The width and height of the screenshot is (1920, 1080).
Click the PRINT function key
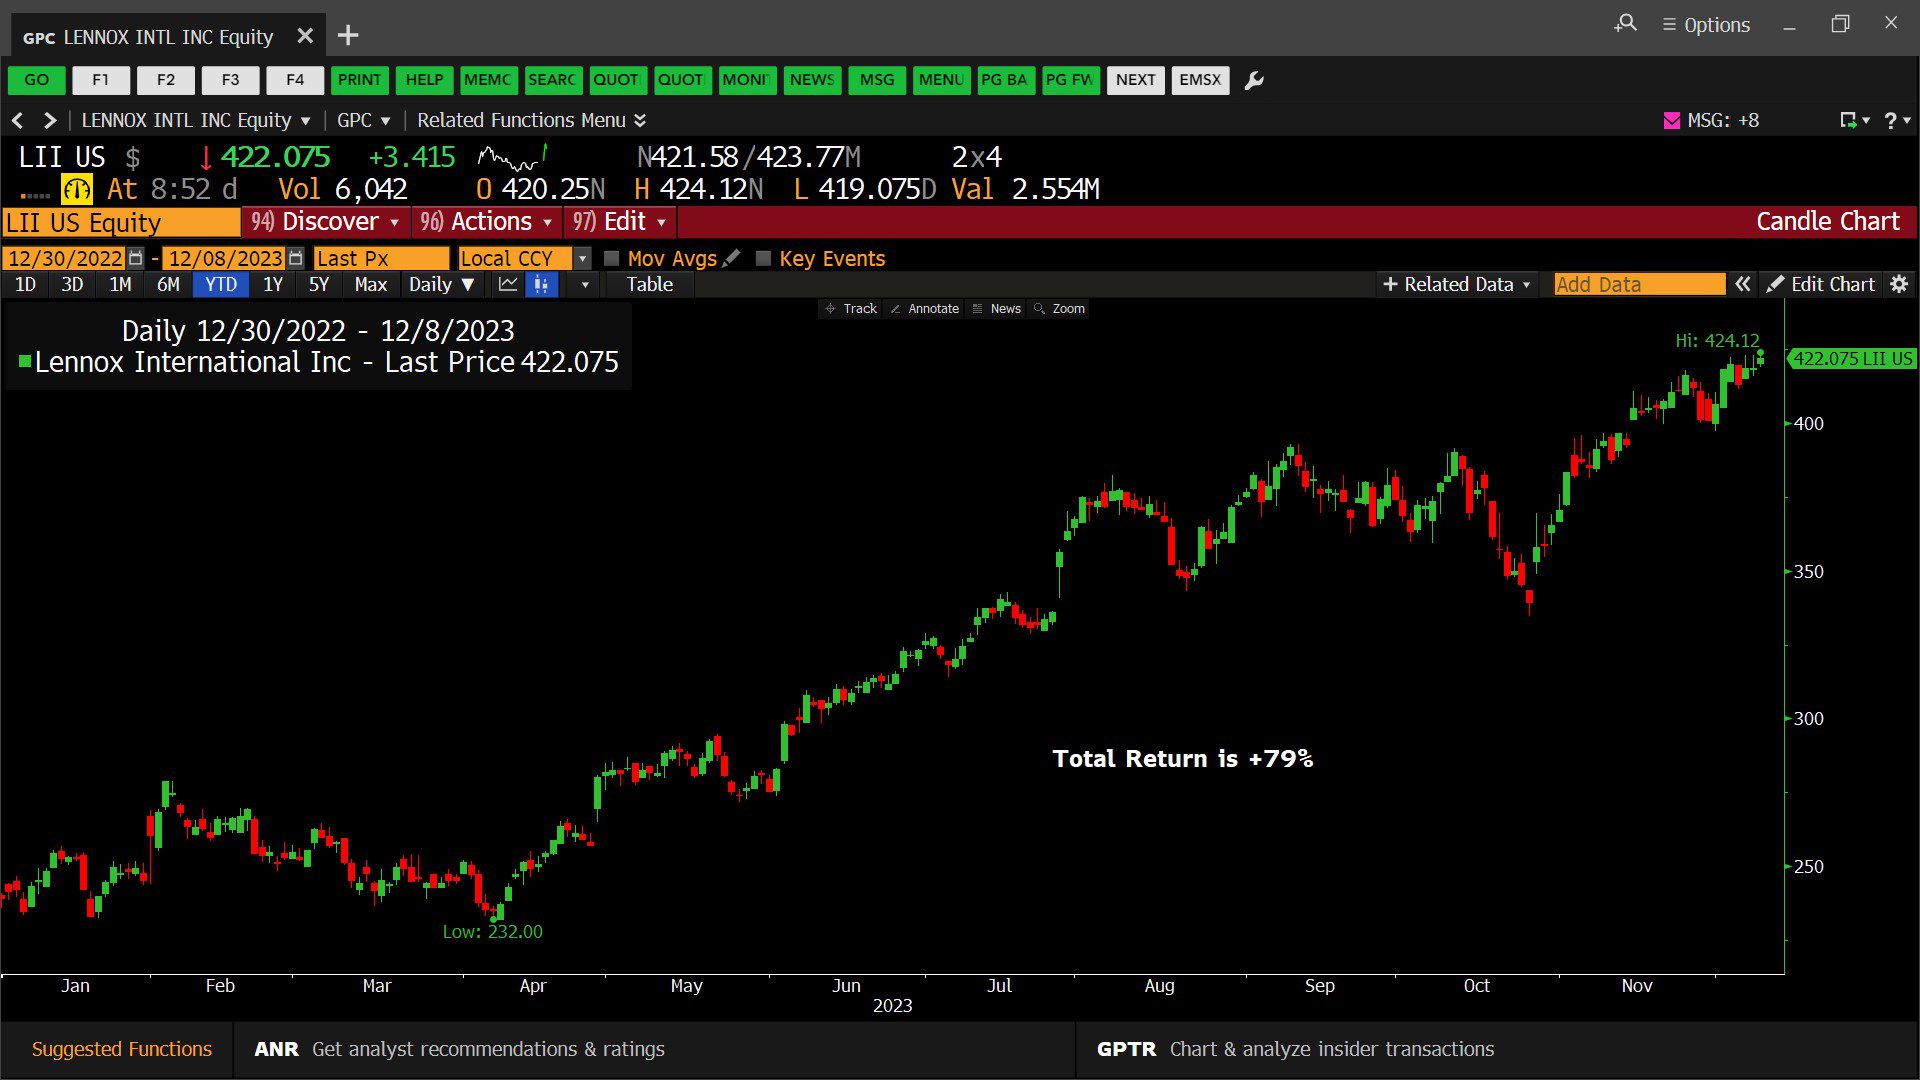(x=359, y=80)
